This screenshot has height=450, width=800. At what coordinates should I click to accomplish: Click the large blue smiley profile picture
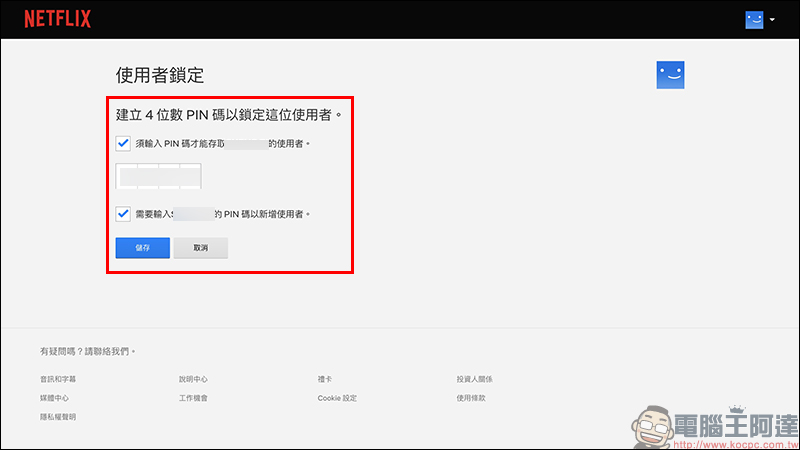pyautogui.click(x=670, y=75)
